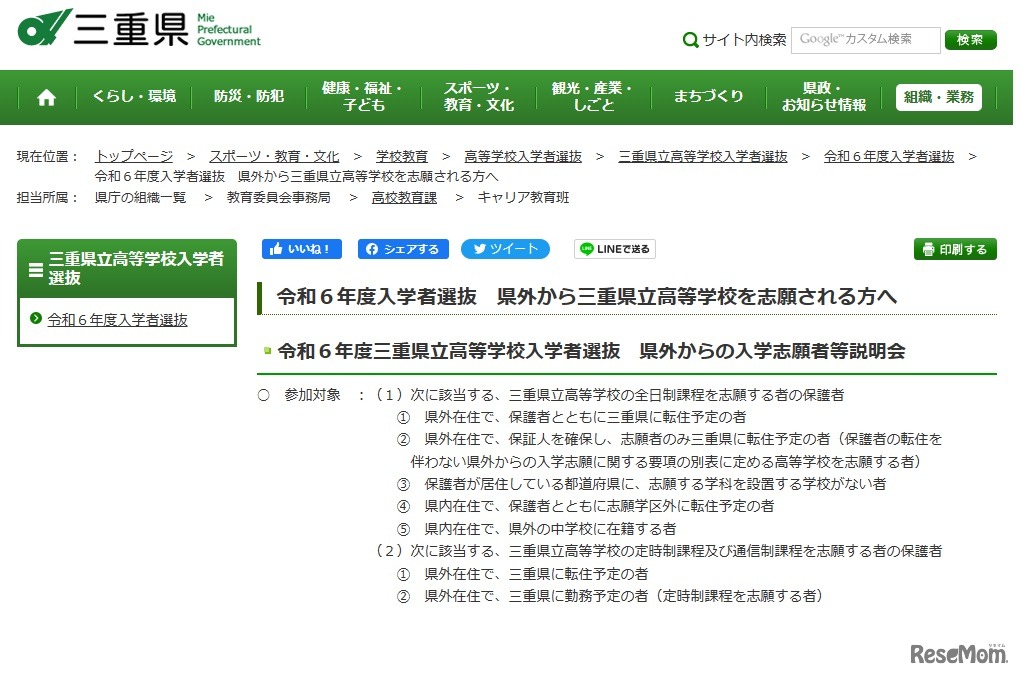
Task: Click the home icon in the green navigation bar
Action: [x=46, y=96]
